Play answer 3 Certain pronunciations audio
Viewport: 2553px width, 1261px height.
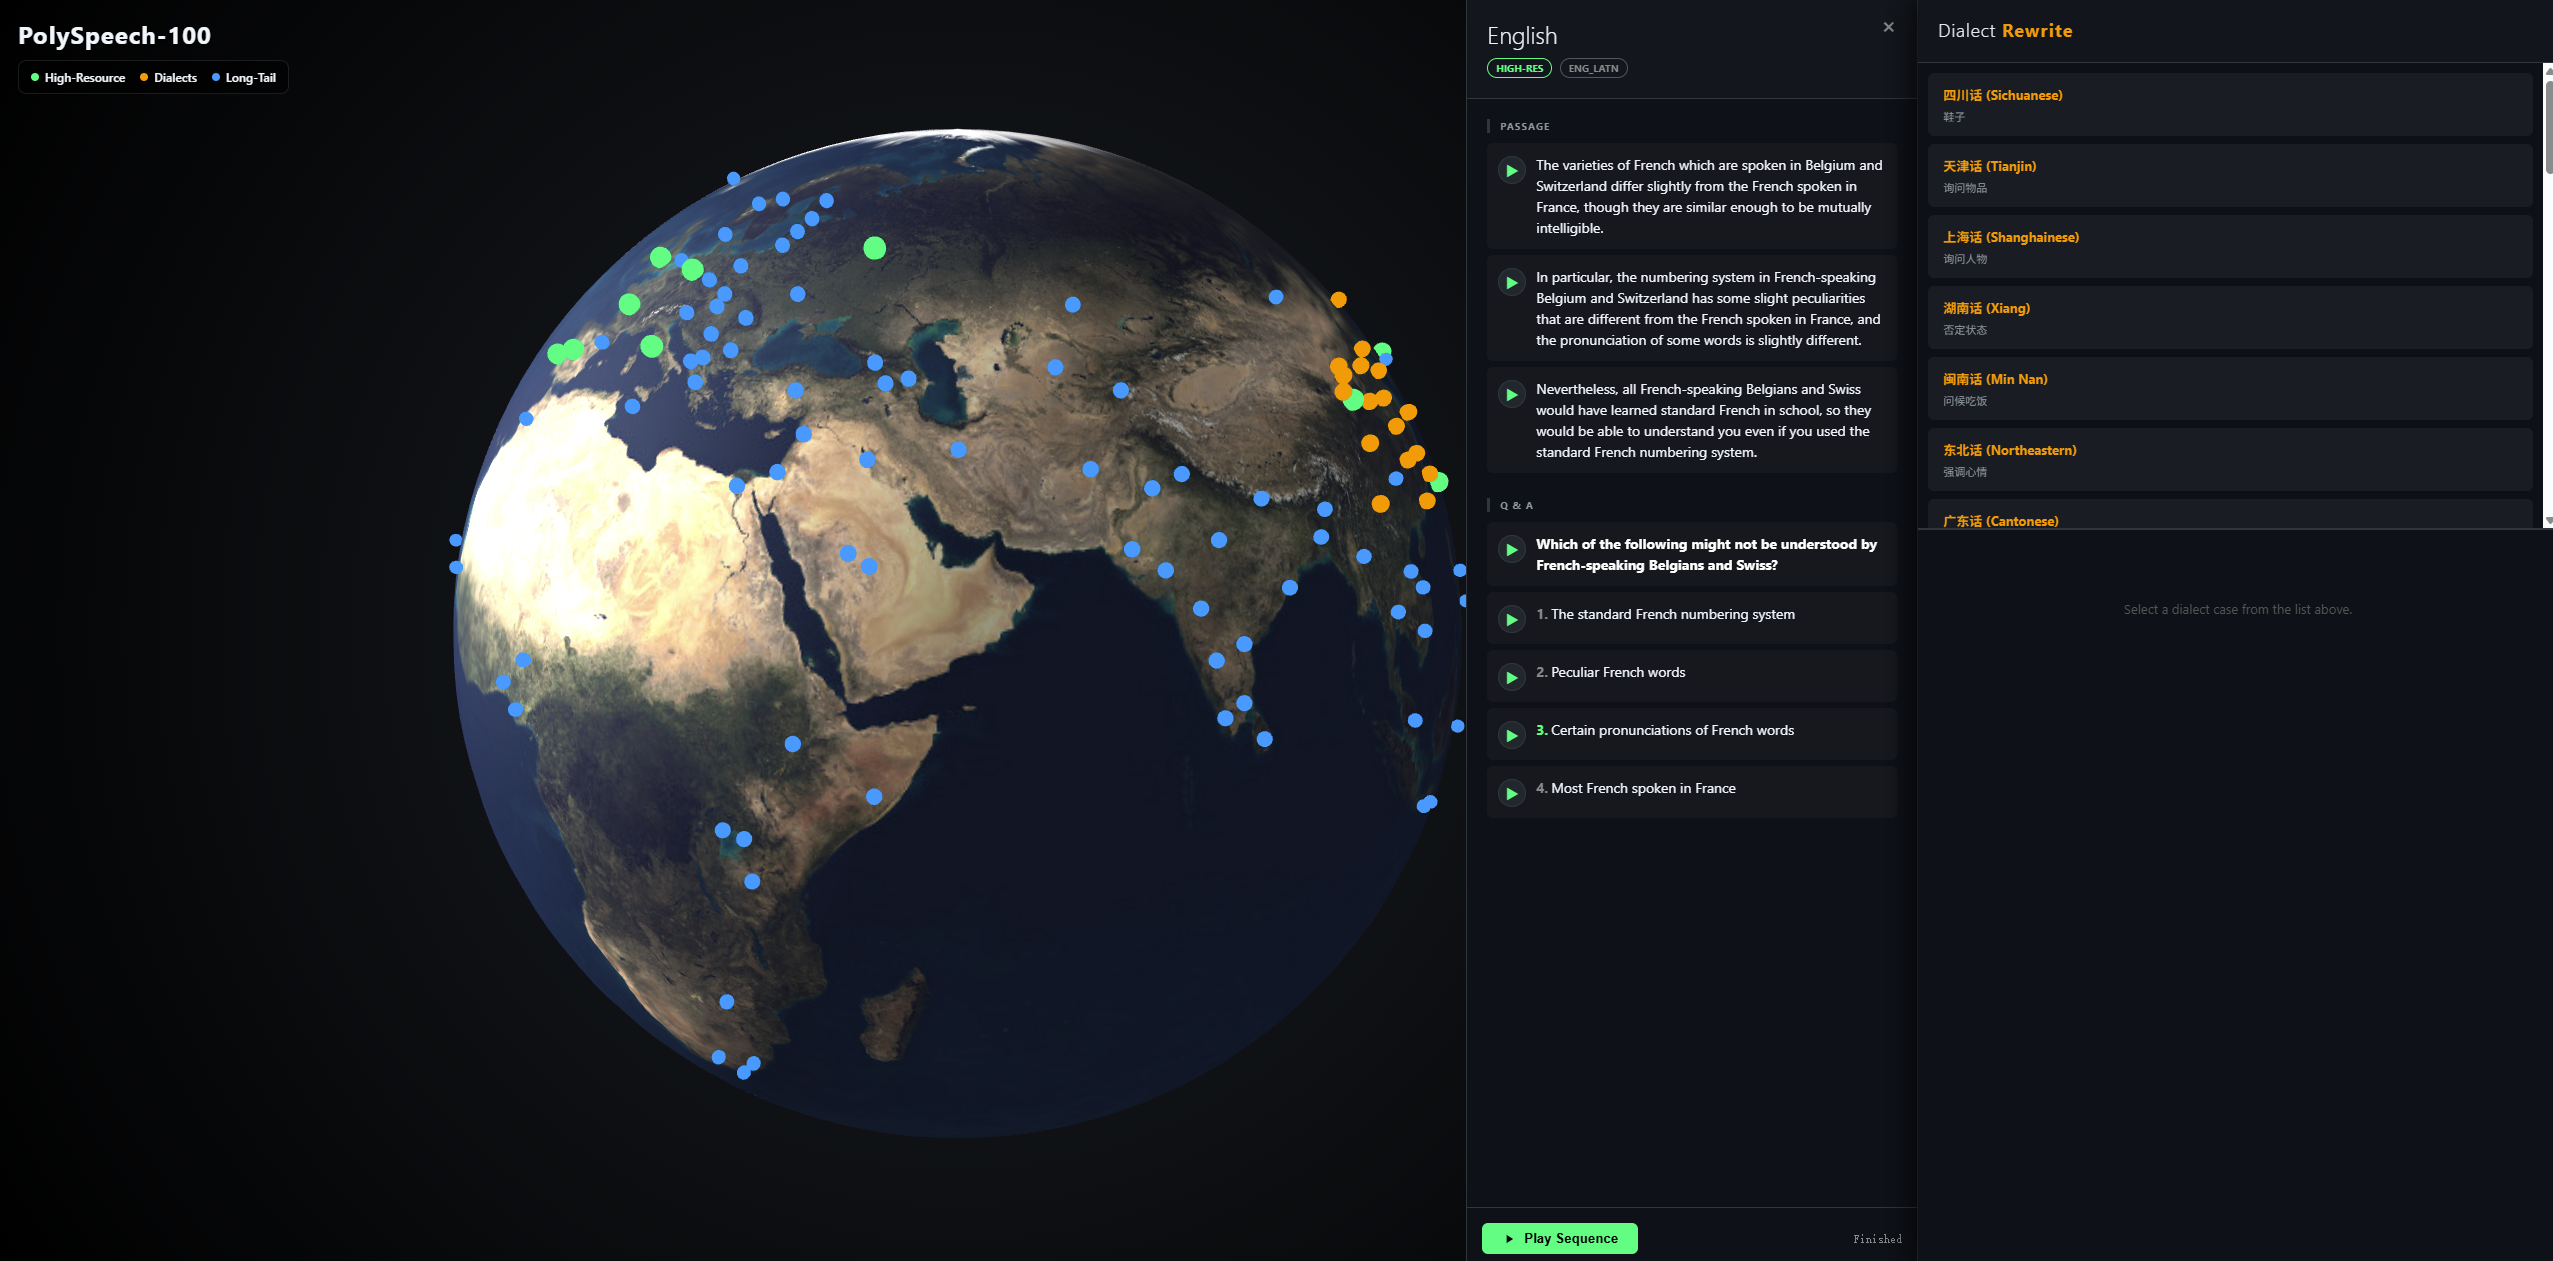pos(1511,736)
